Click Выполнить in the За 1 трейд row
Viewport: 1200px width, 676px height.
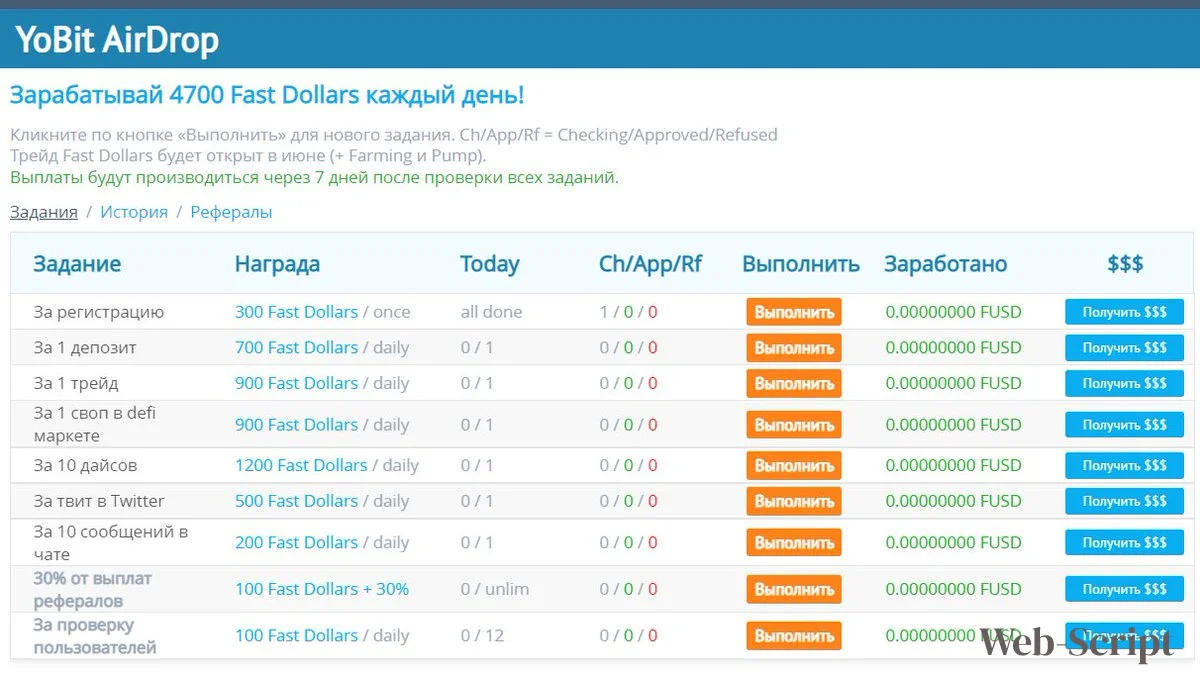pyautogui.click(x=794, y=383)
